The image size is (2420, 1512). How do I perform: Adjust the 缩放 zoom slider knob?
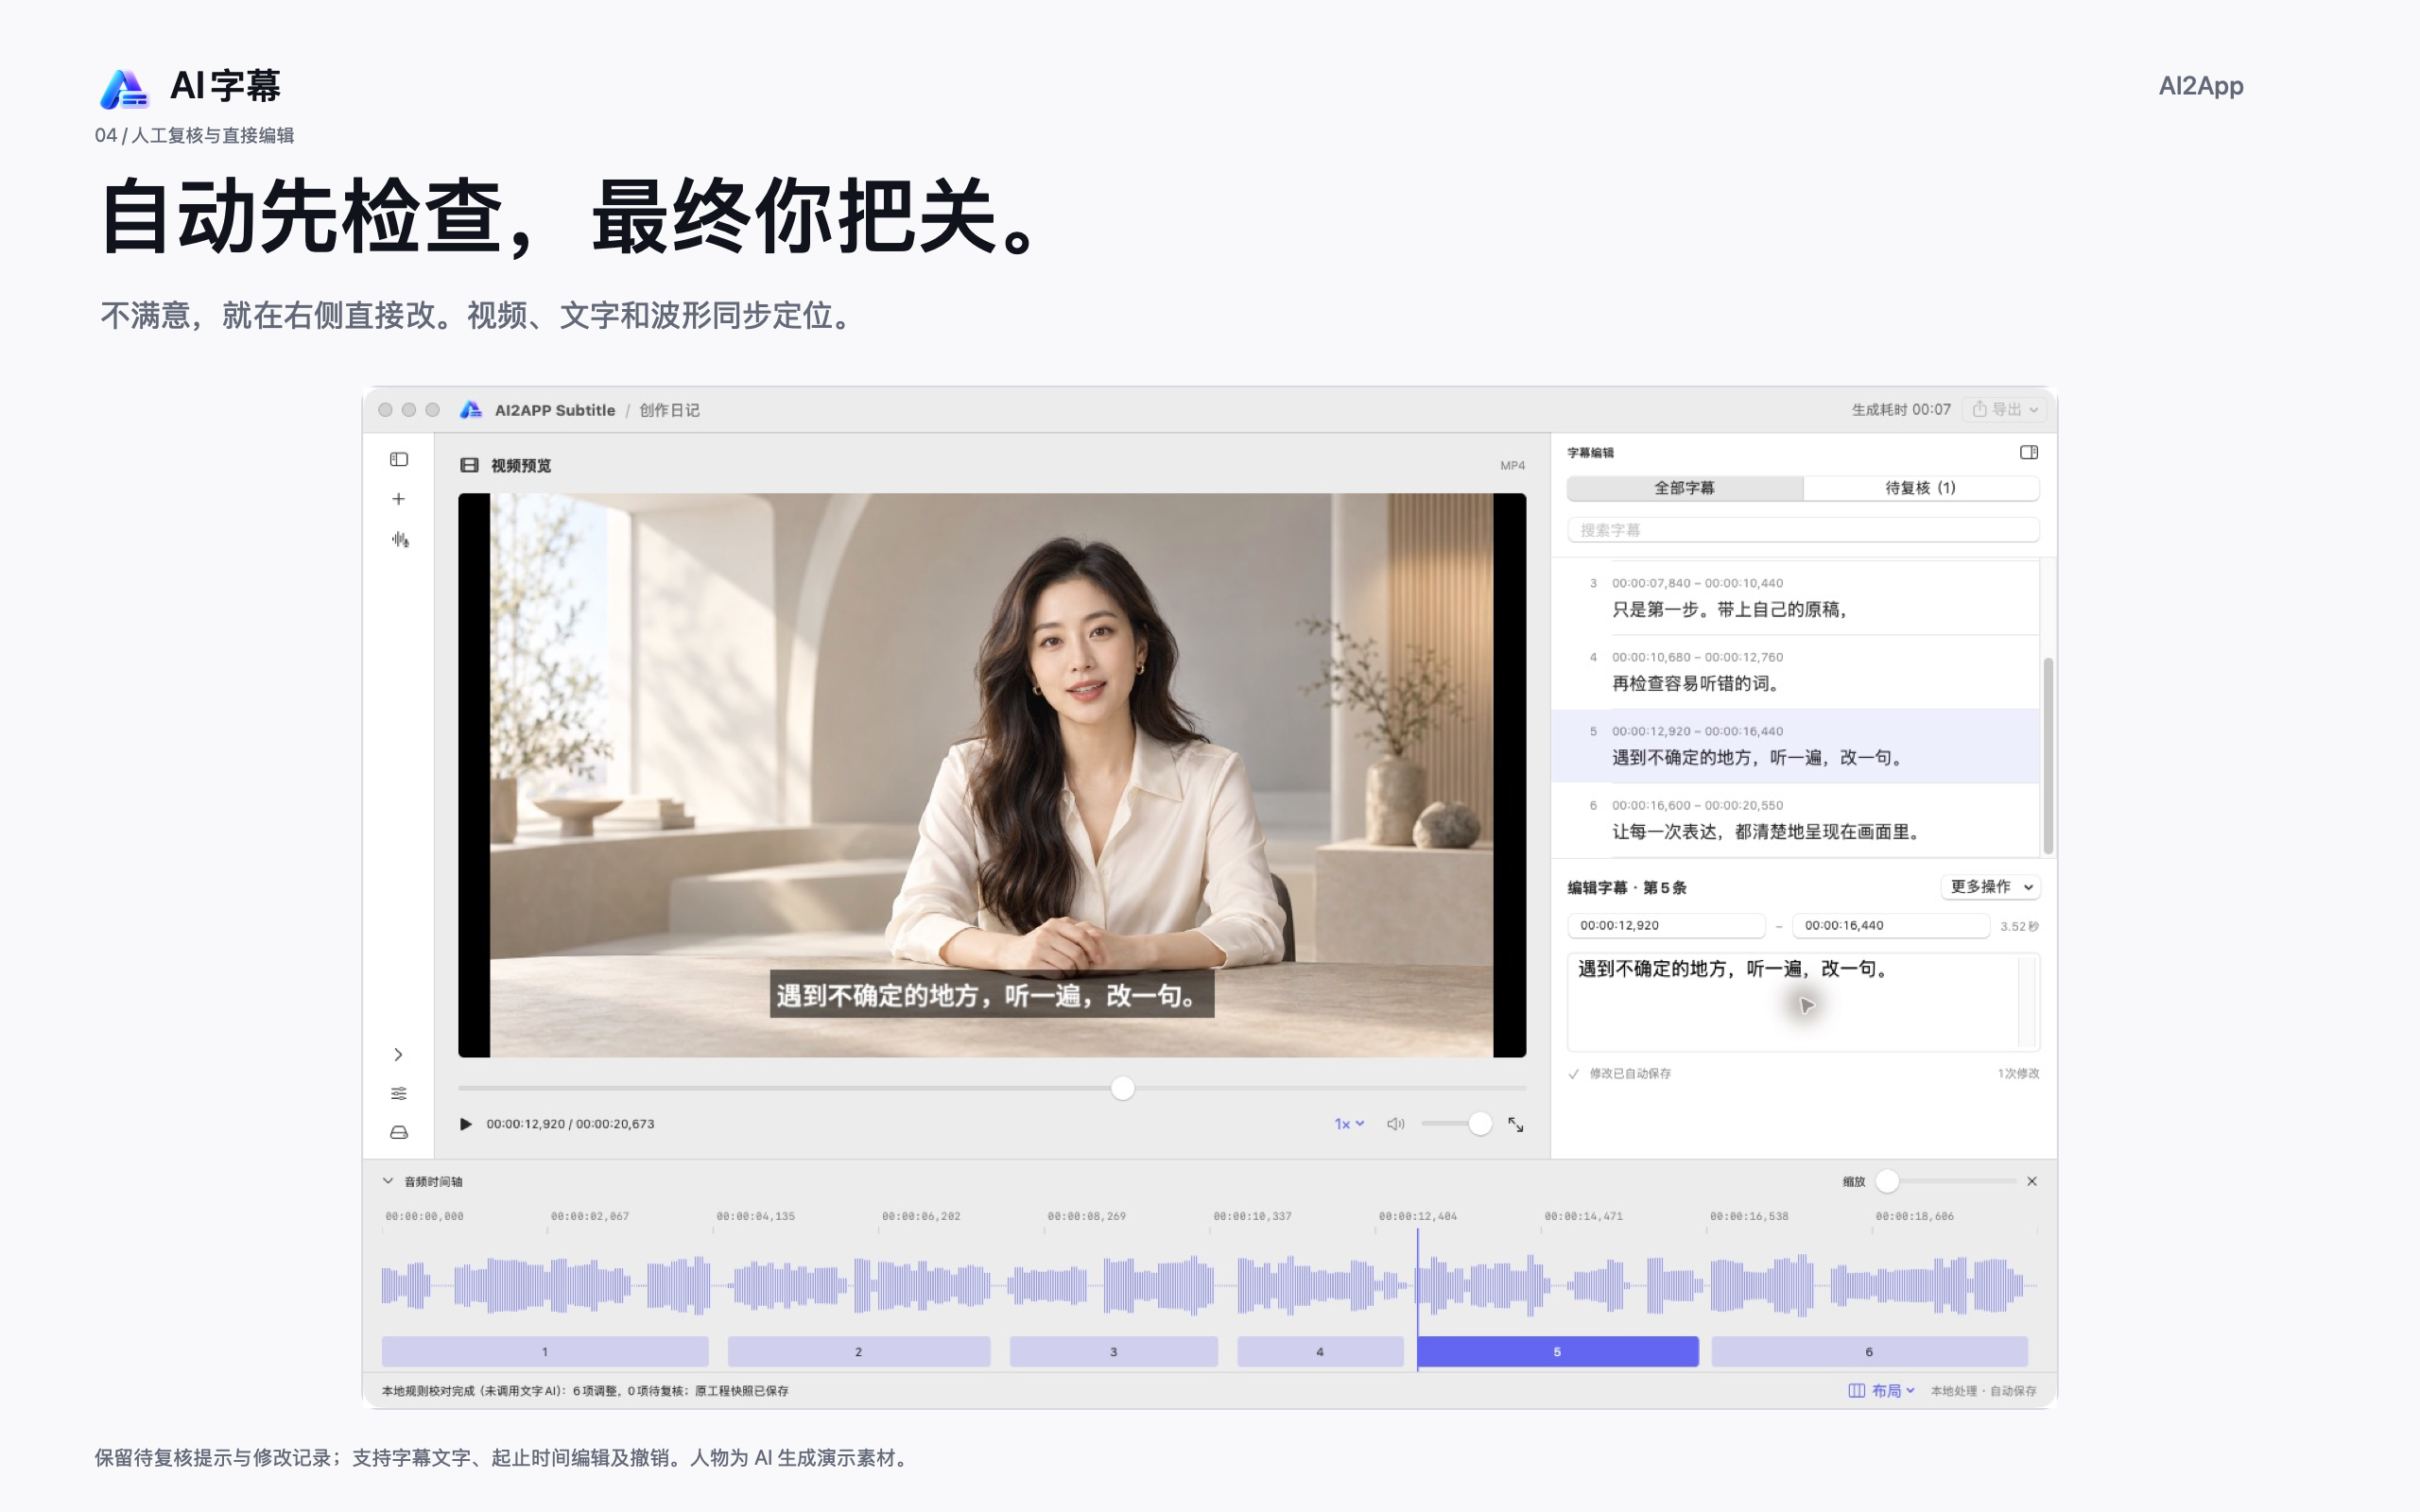[x=1887, y=1181]
